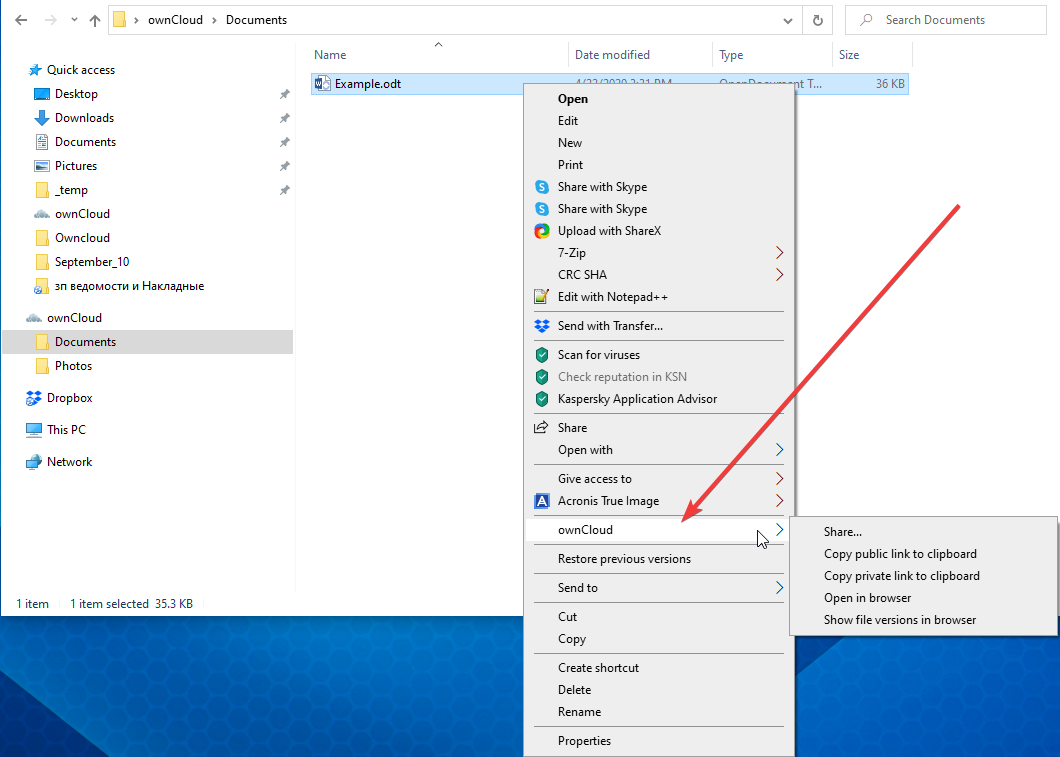Expand the Open with submenu

[x=779, y=450]
